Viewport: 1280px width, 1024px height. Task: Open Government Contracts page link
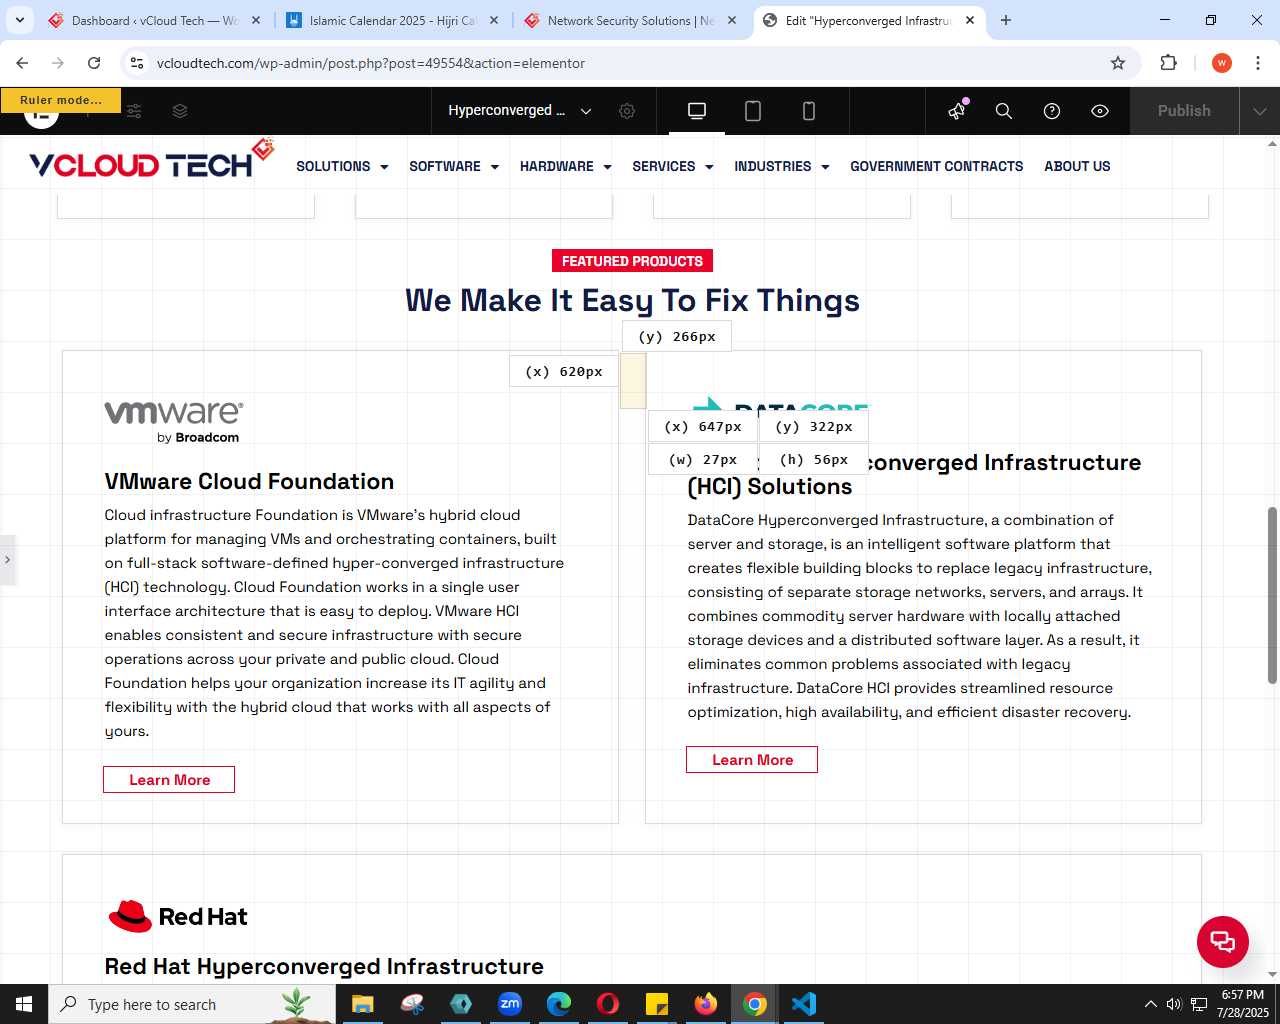click(x=937, y=166)
